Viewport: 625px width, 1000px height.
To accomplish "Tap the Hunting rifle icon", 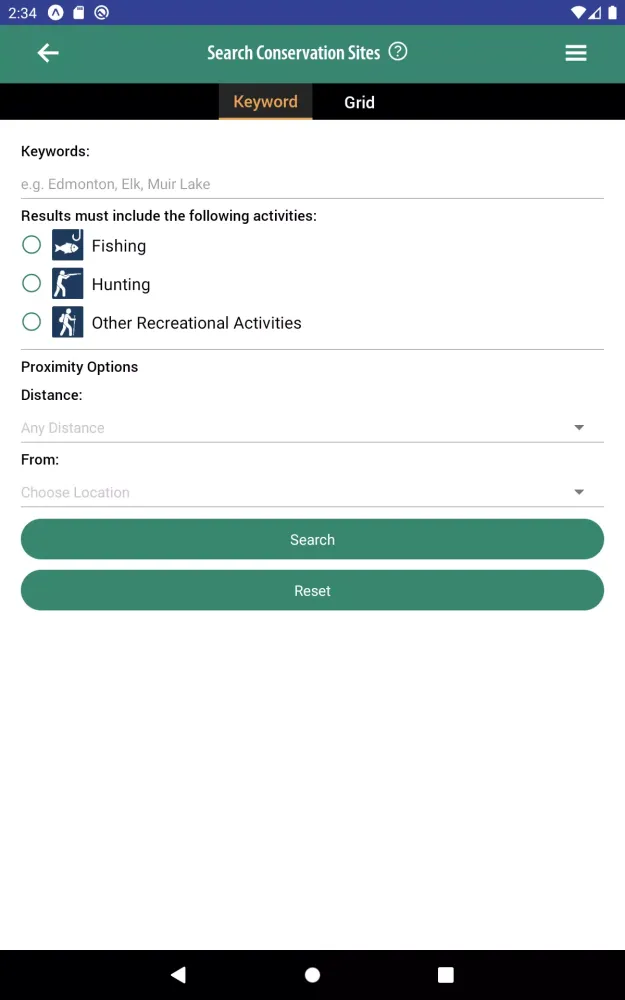I will (x=68, y=284).
